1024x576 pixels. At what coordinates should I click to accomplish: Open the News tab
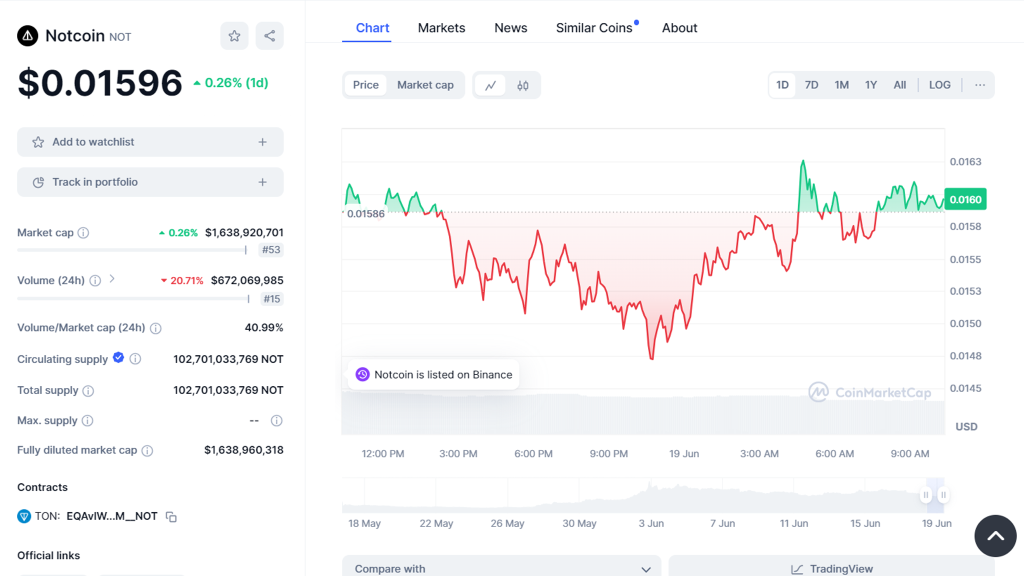coord(511,28)
